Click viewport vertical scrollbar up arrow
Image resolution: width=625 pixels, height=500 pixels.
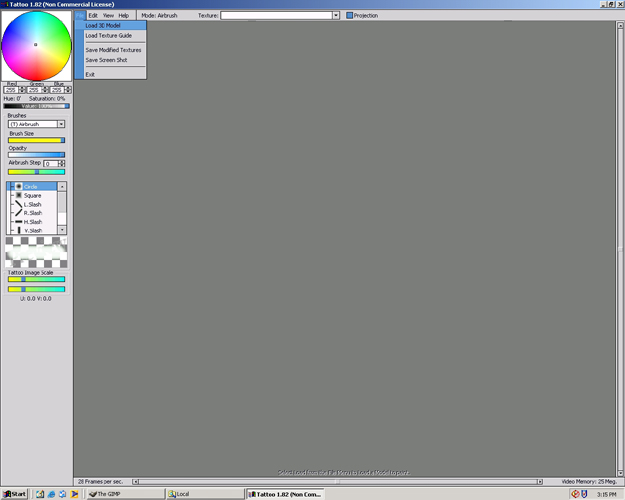click(620, 25)
